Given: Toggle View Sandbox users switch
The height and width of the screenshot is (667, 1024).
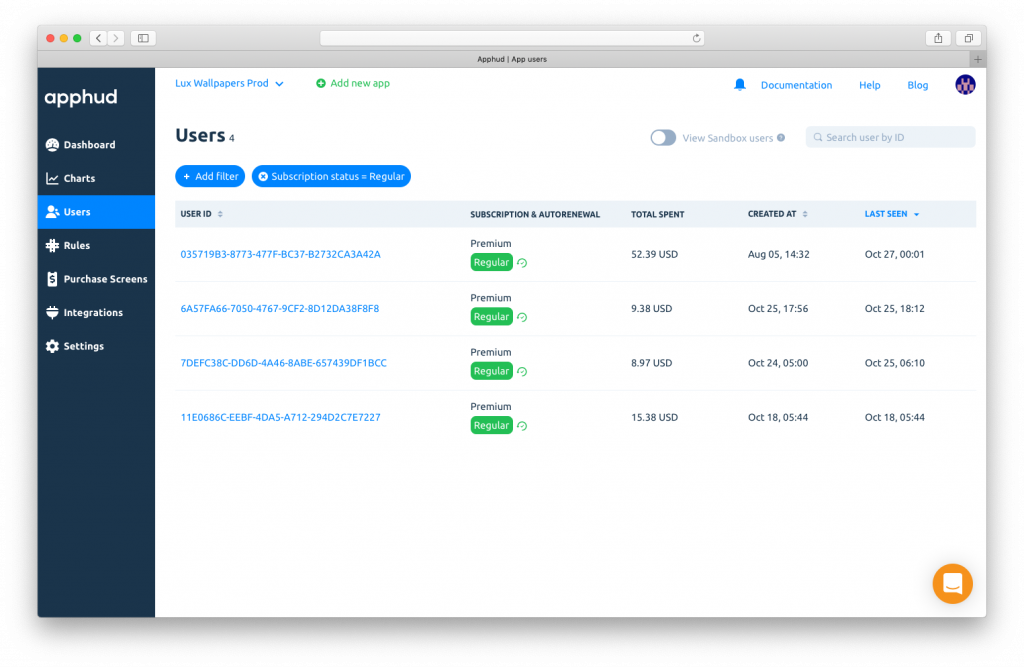Looking at the screenshot, I should [x=663, y=138].
